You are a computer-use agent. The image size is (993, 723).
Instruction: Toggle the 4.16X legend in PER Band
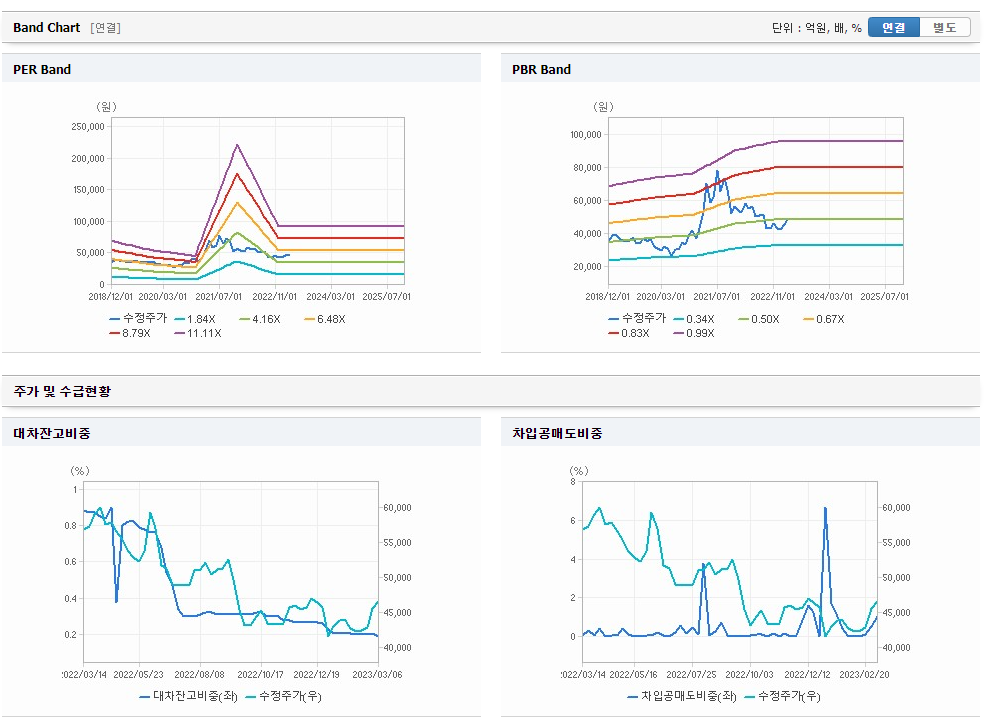coord(260,319)
